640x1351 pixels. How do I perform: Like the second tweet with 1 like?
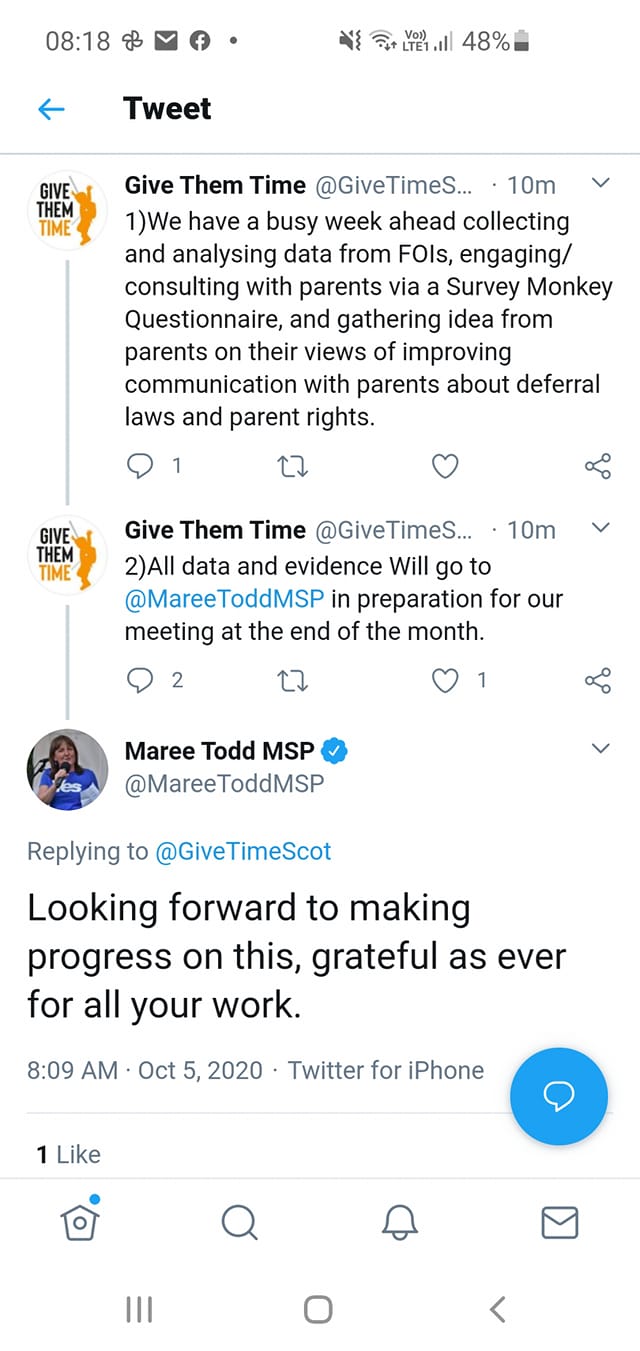[x=445, y=681]
